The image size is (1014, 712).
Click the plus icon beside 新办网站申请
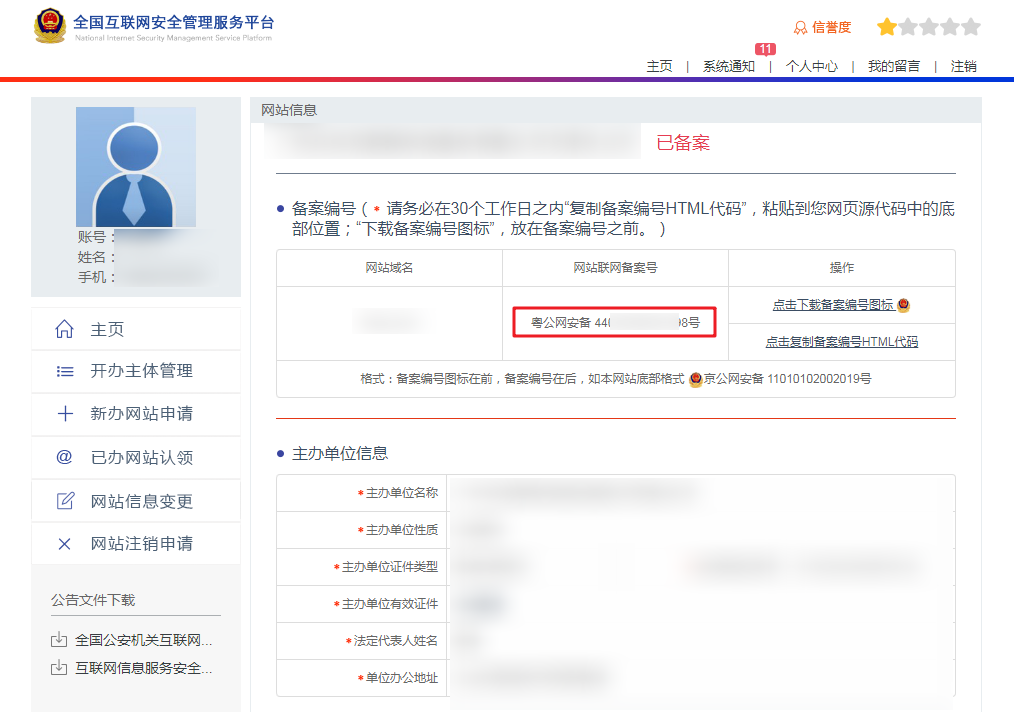click(65, 414)
